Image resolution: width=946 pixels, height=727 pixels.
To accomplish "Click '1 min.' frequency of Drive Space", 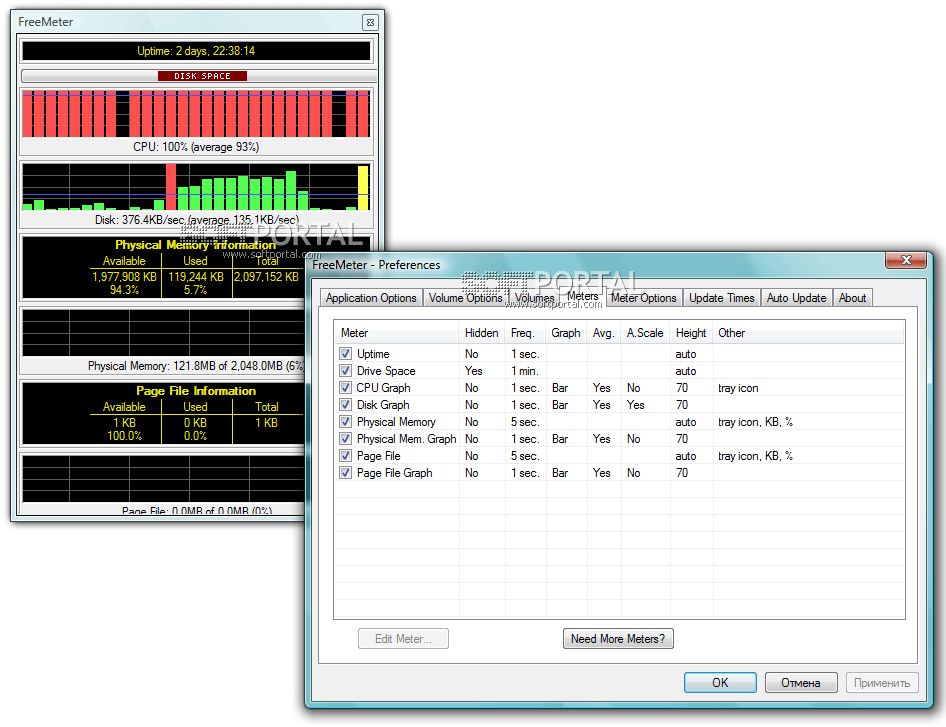I will [525, 371].
